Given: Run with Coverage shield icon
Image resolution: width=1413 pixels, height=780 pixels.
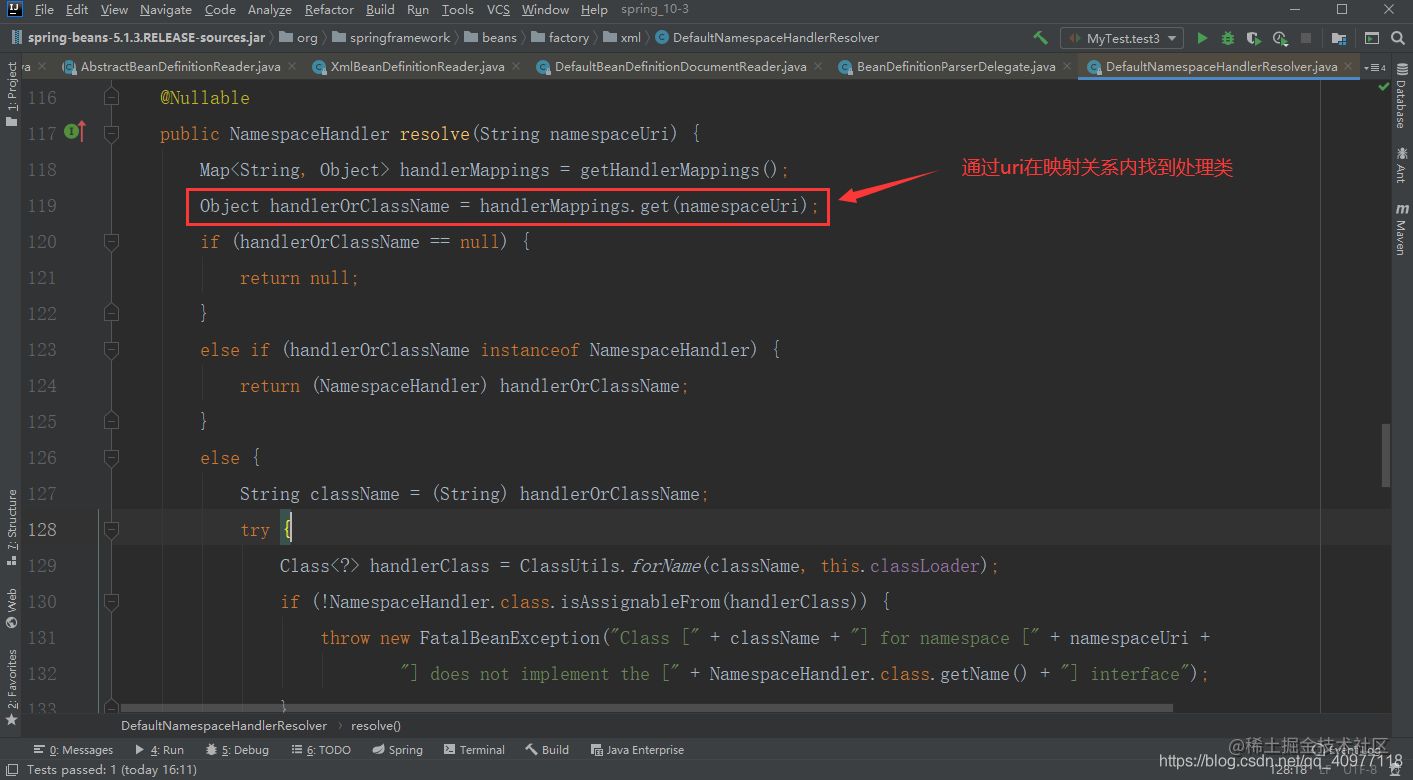Looking at the screenshot, I should coord(1254,38).
